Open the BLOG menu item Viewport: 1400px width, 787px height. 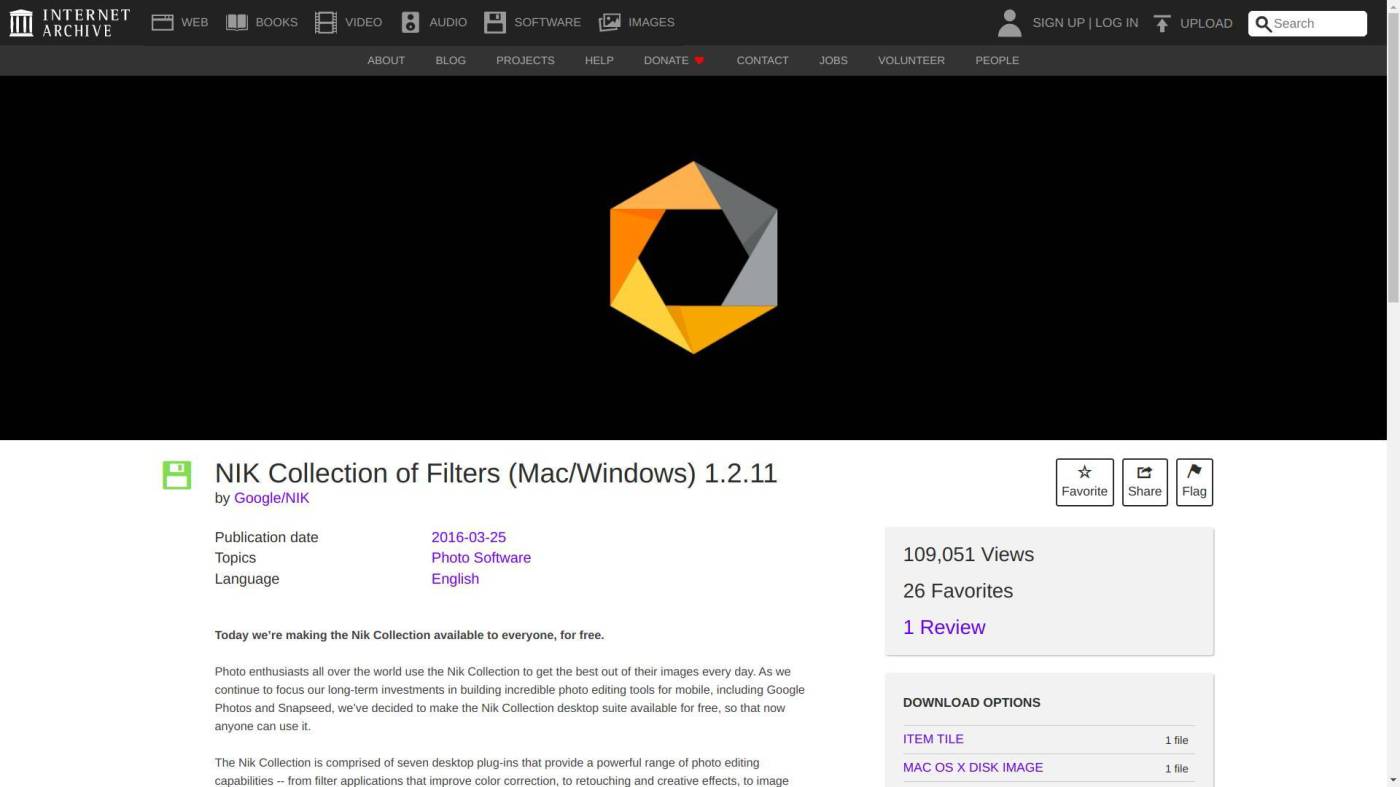451,60
